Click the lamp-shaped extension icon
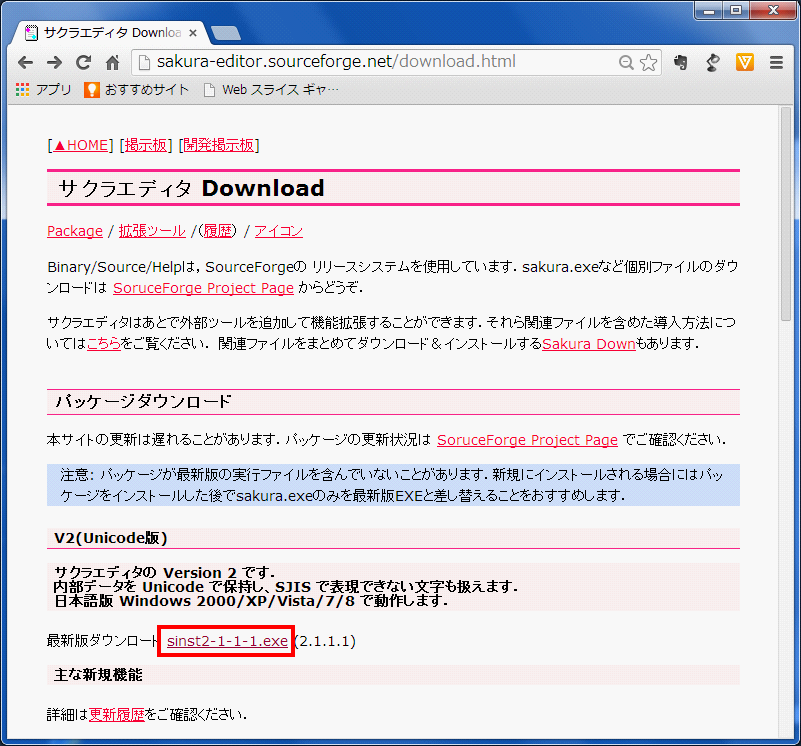The height and width of the screenshot is (746, 801). (x=713, y=62)
